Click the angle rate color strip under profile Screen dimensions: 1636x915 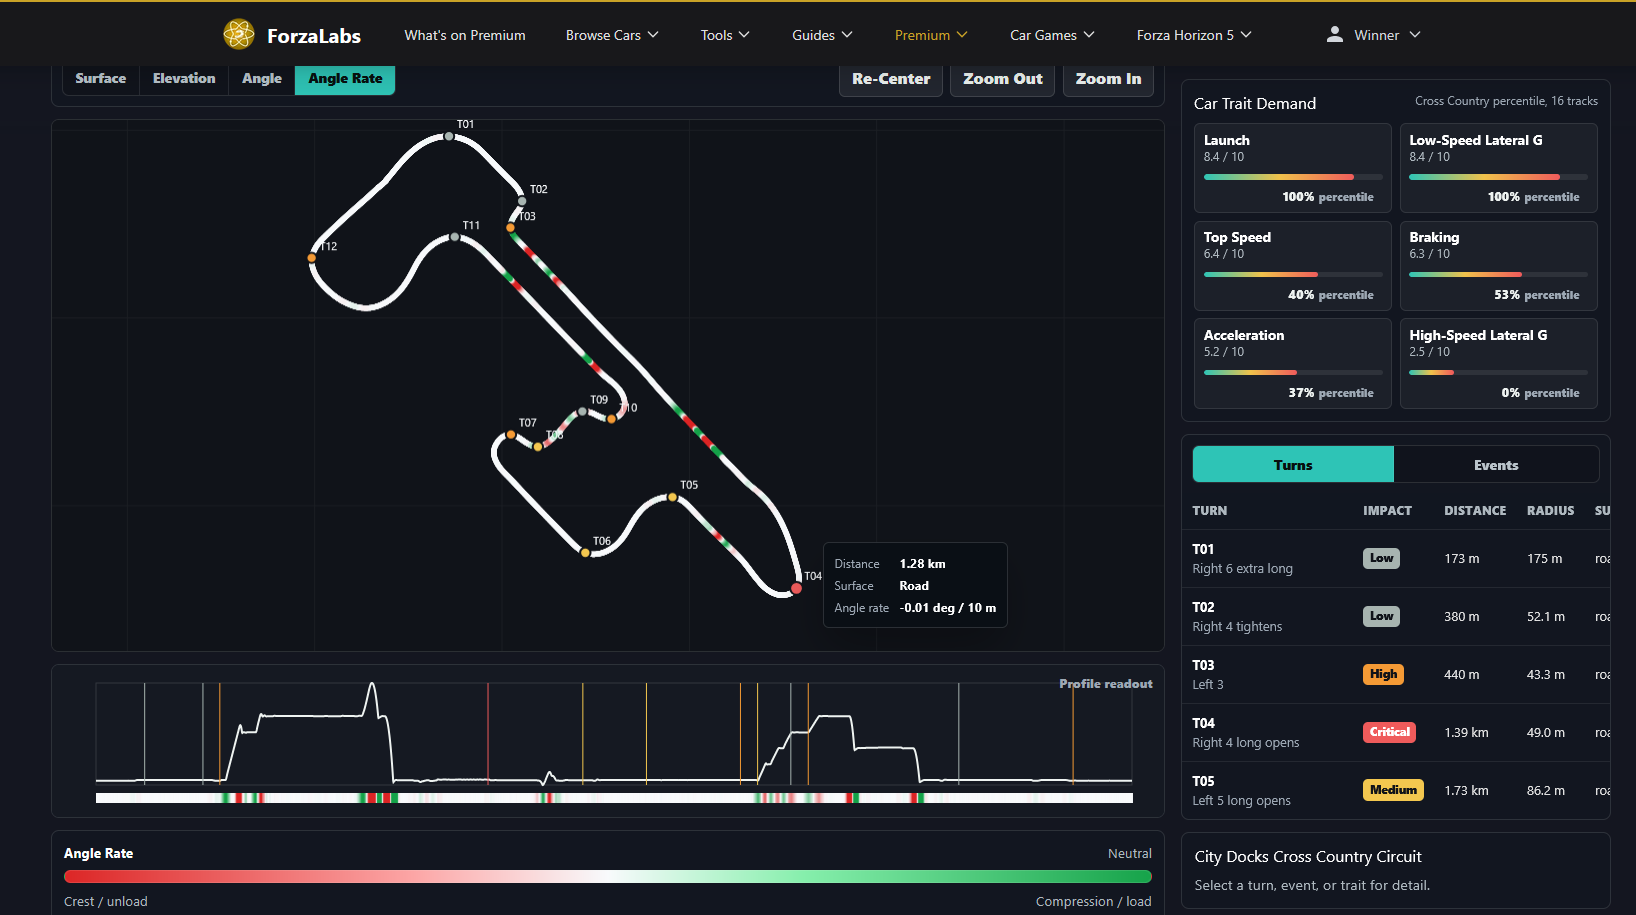[614, 798]
